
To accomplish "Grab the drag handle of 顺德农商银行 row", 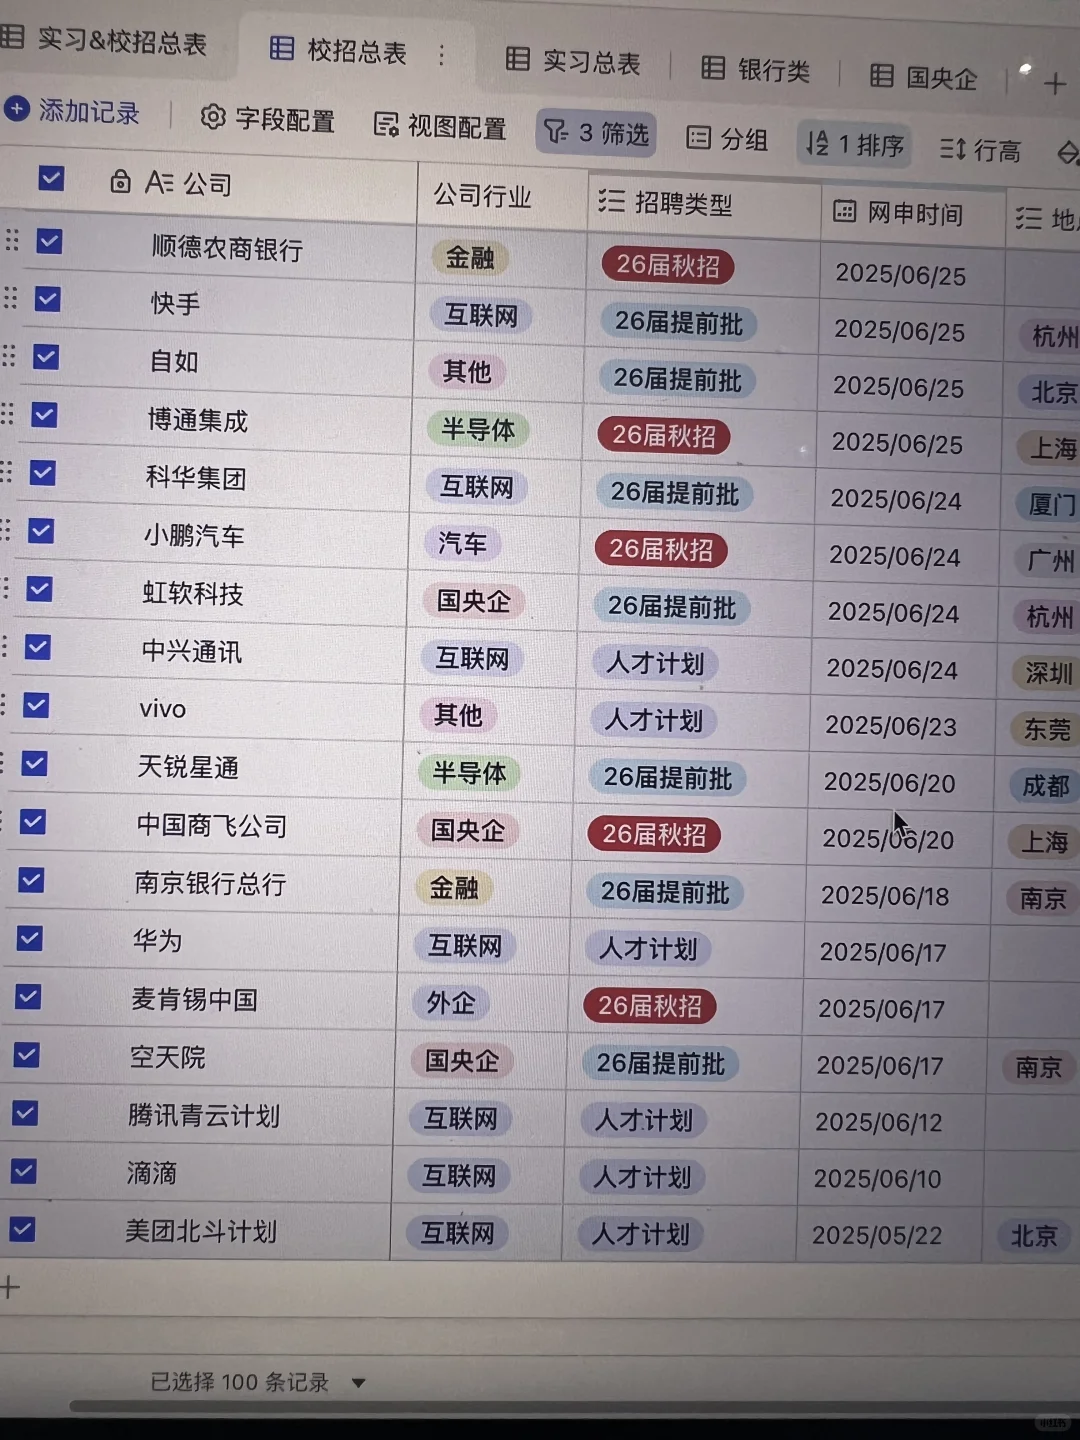I will pos(12,240).
